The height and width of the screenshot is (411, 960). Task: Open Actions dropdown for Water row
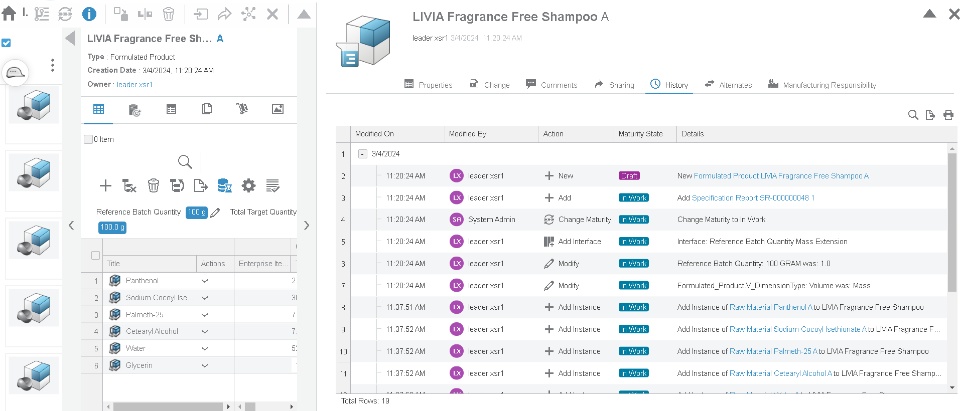206,348
